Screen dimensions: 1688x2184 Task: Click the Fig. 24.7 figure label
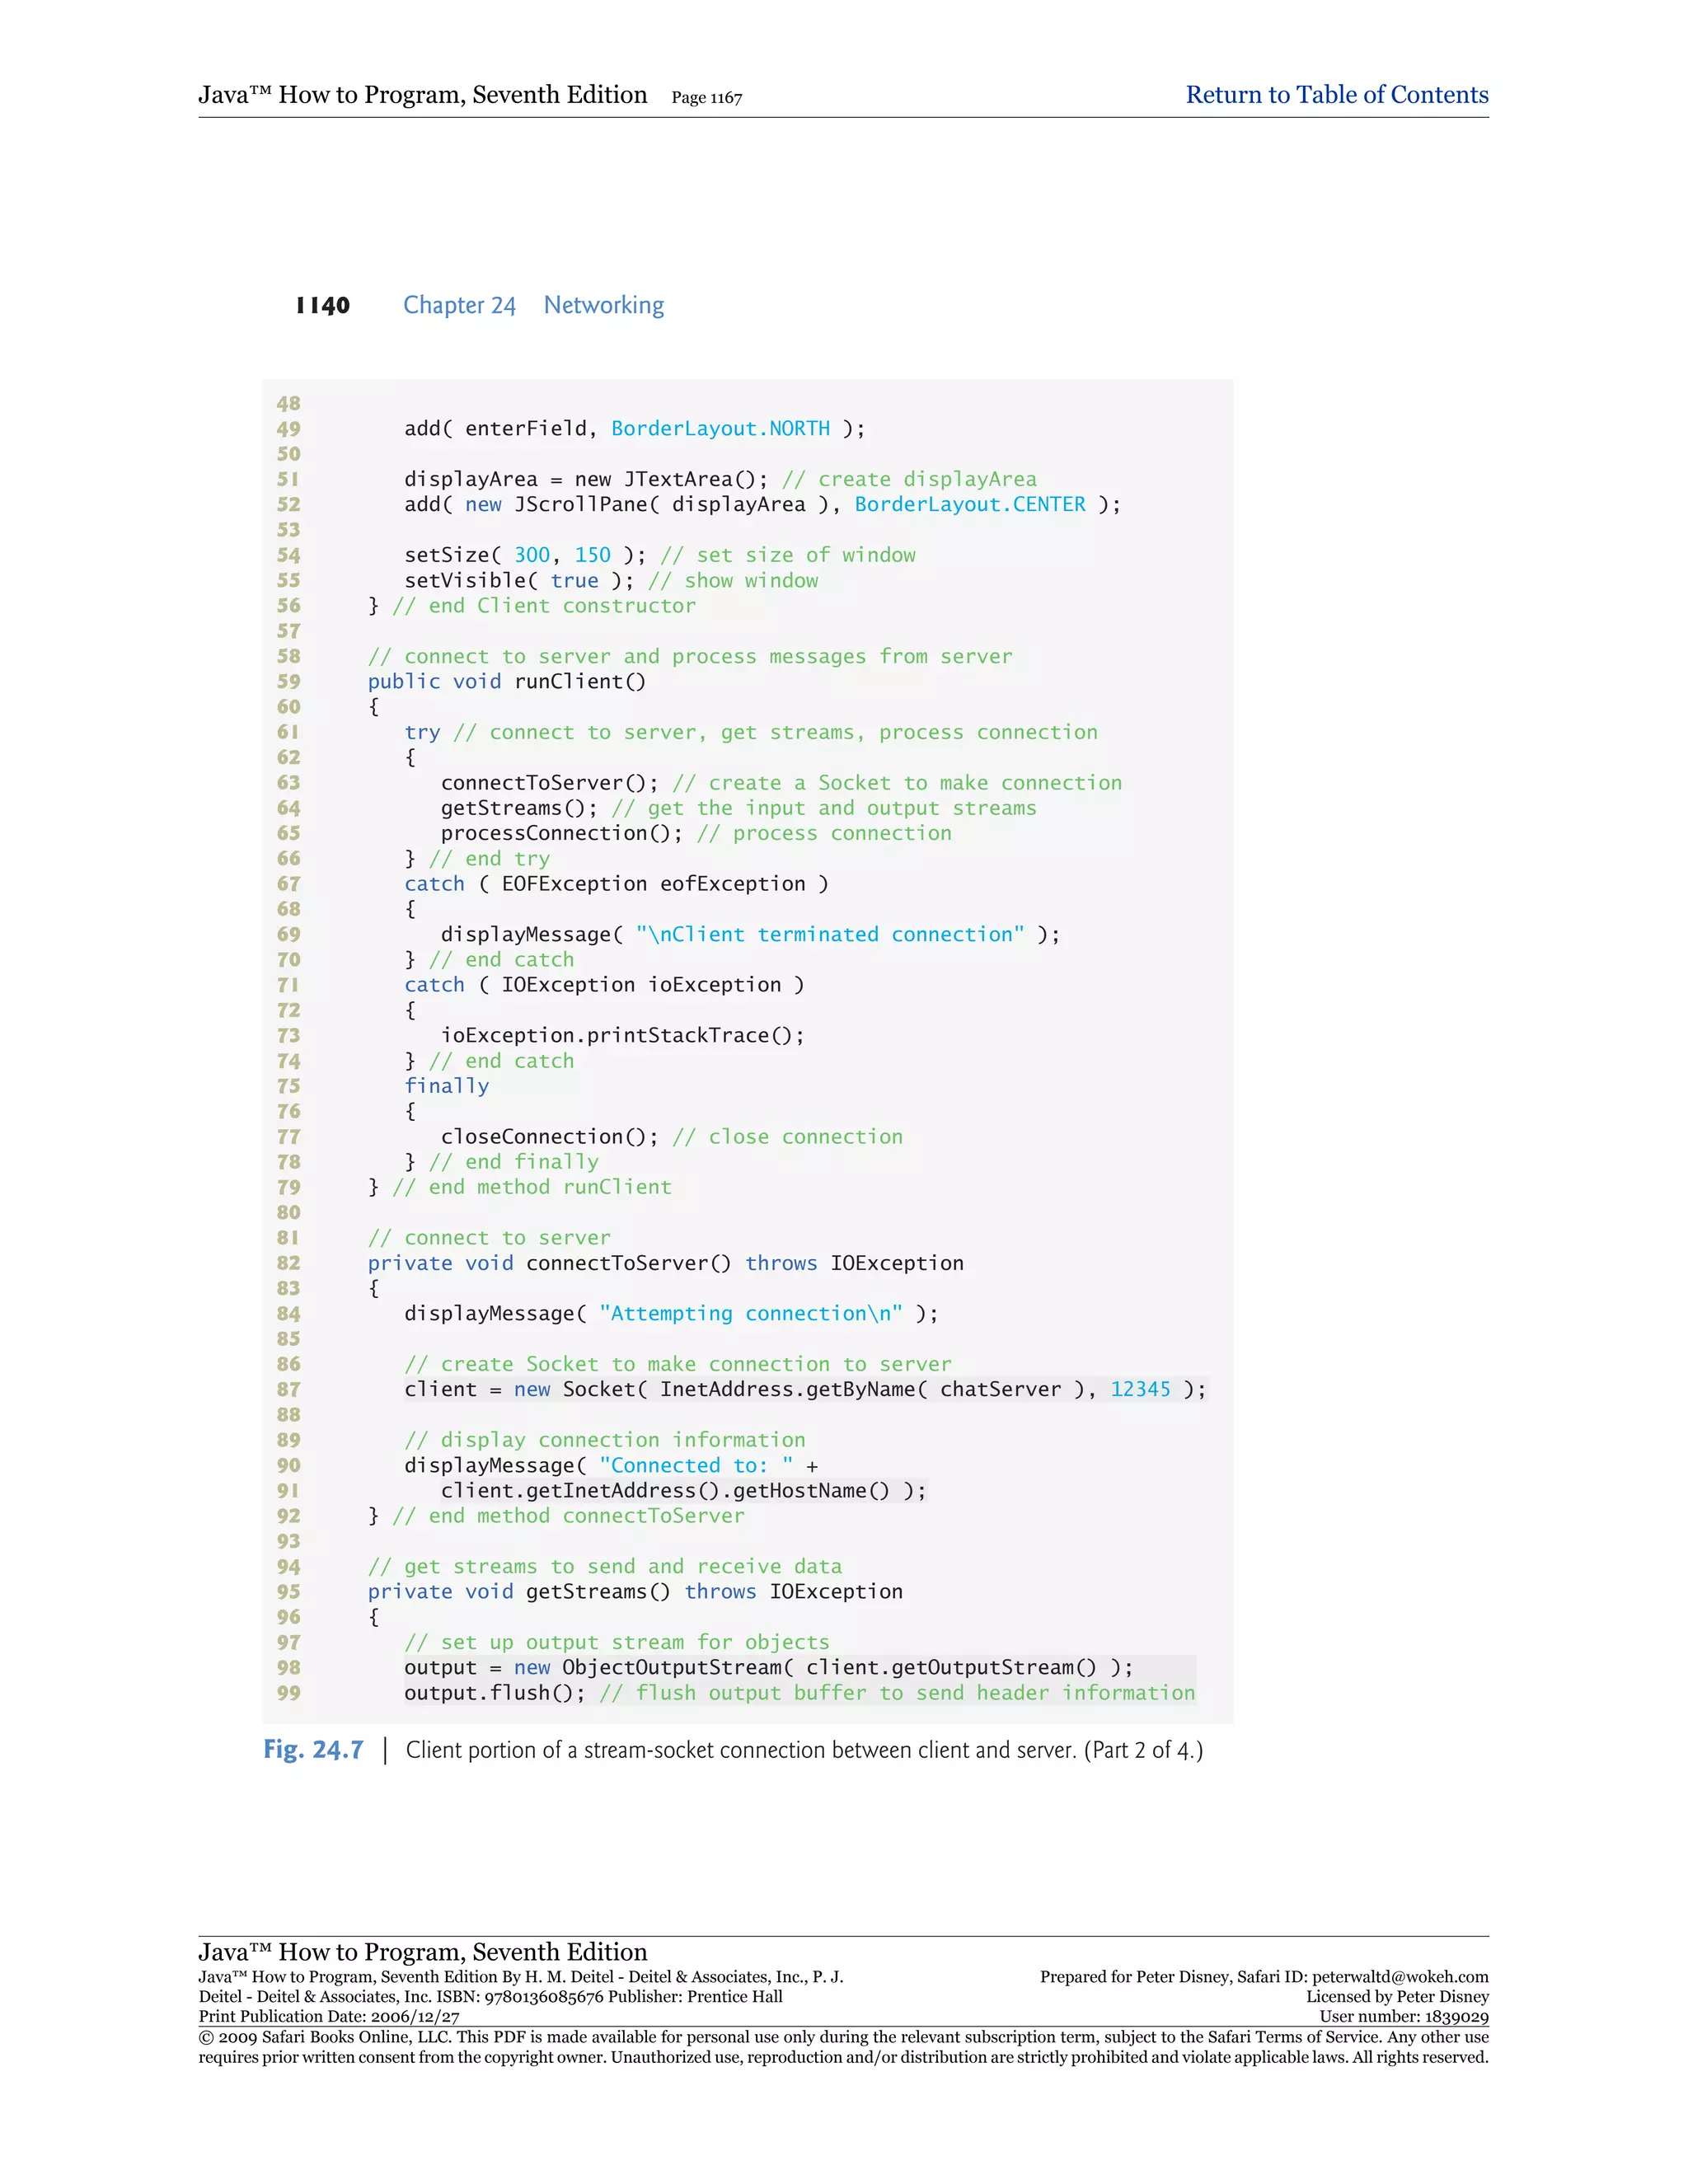coord(313,1750)
